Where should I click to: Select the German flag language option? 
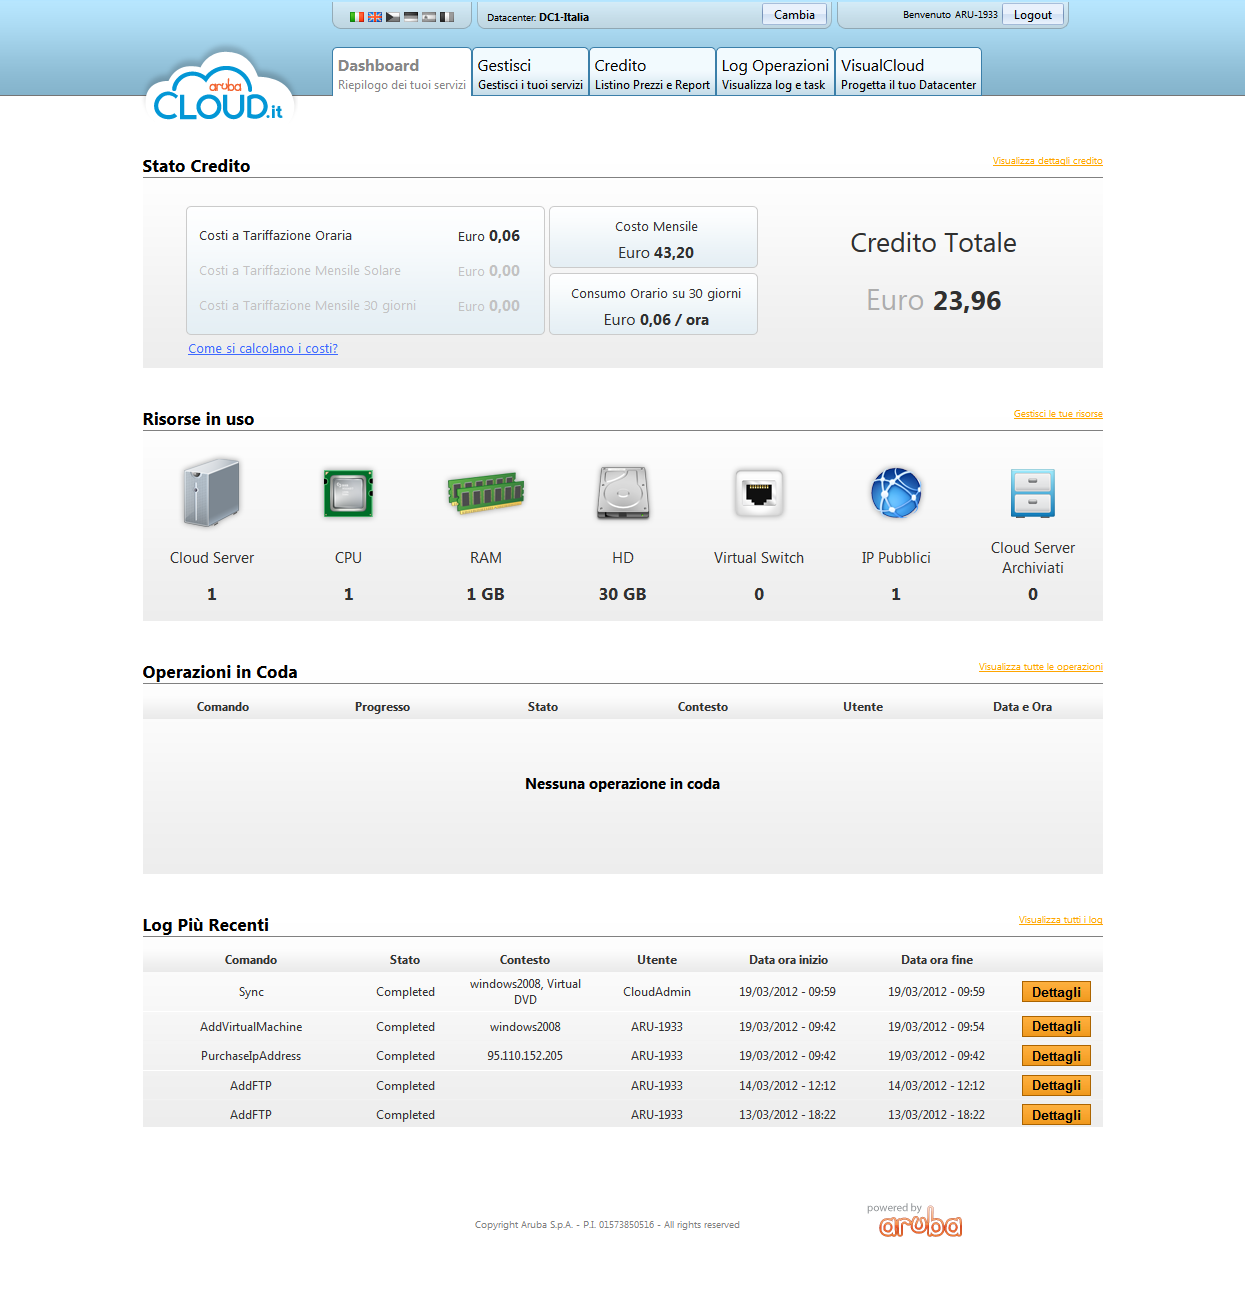[x=411, y=16]
